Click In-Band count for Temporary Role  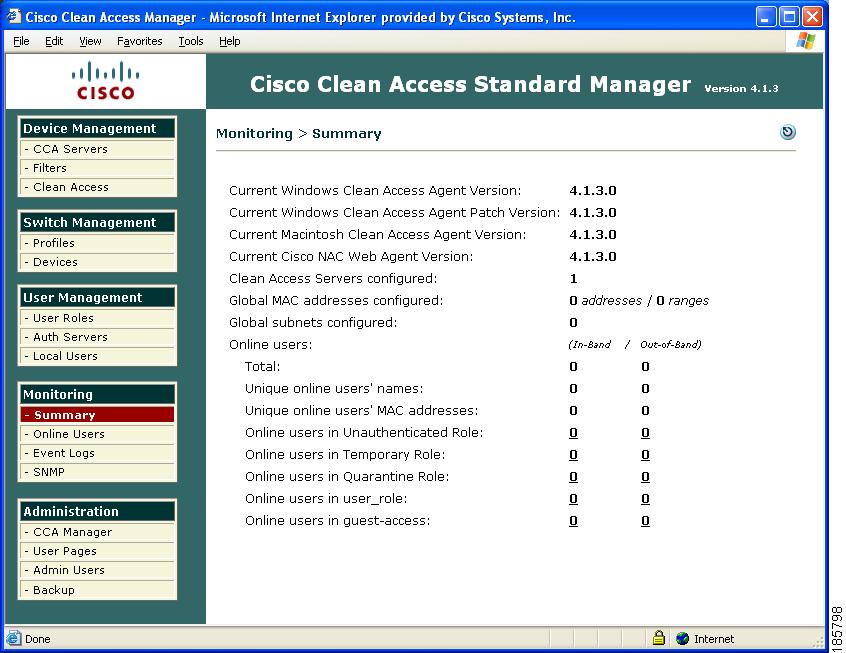pyautogui.click(x=574, y=455)
